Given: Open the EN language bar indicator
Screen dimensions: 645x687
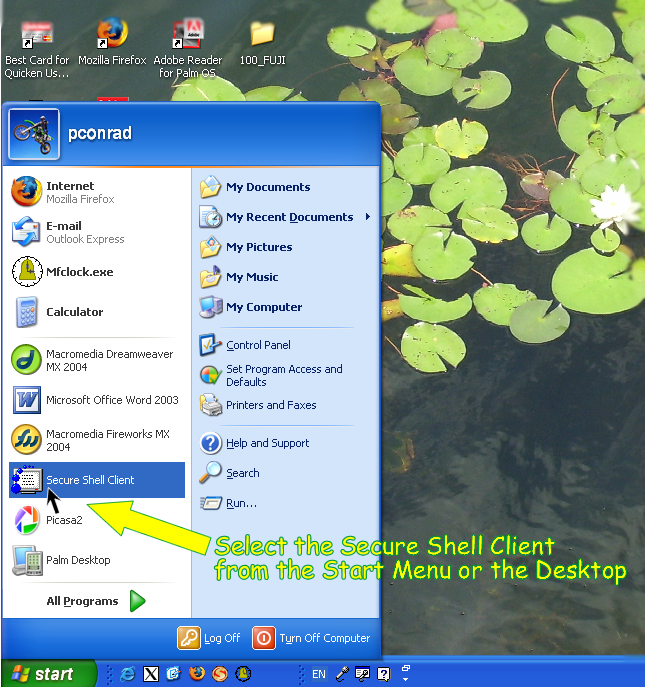Looking at the screenshot, I should coord(319,674).
